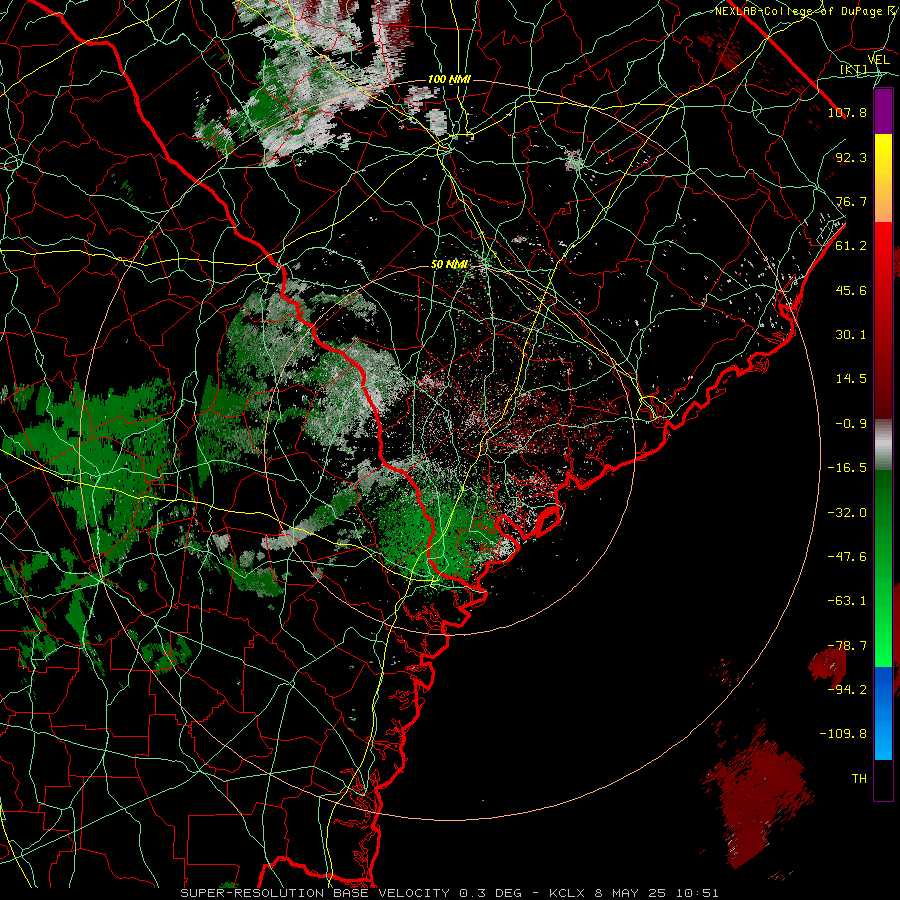
Task: Select the -109.8 legend value
Action: [843, 734]
